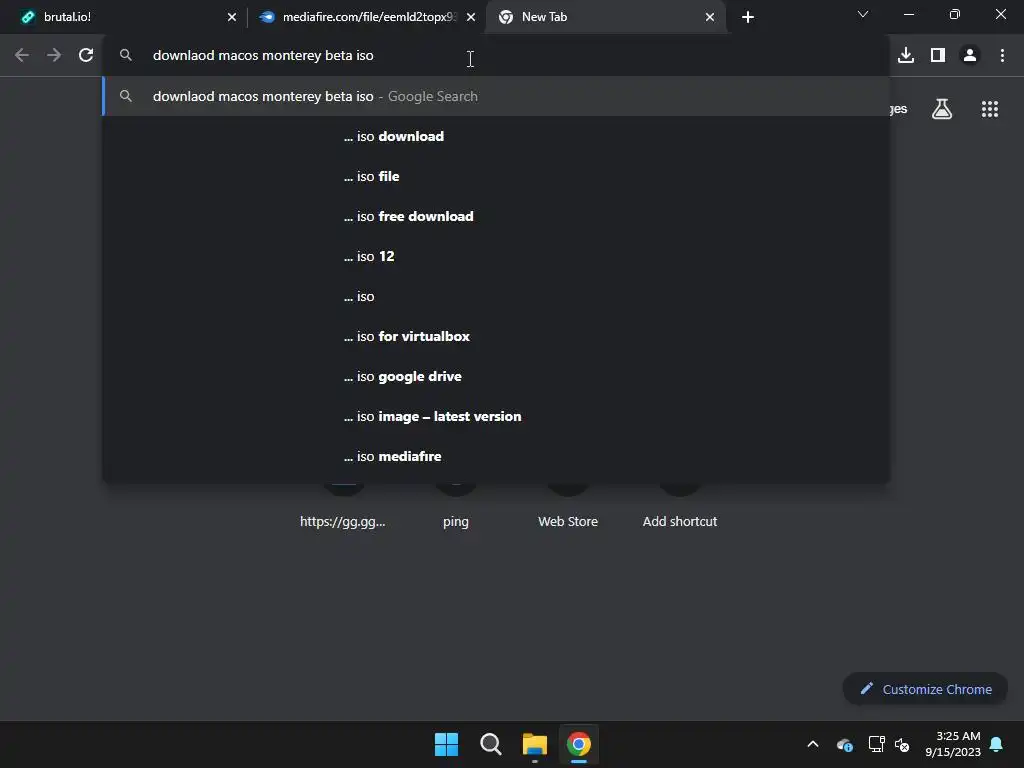Screen dimensions: 1024x768
Task: Select suggestion 'iso file'
Action: (496, 176)
